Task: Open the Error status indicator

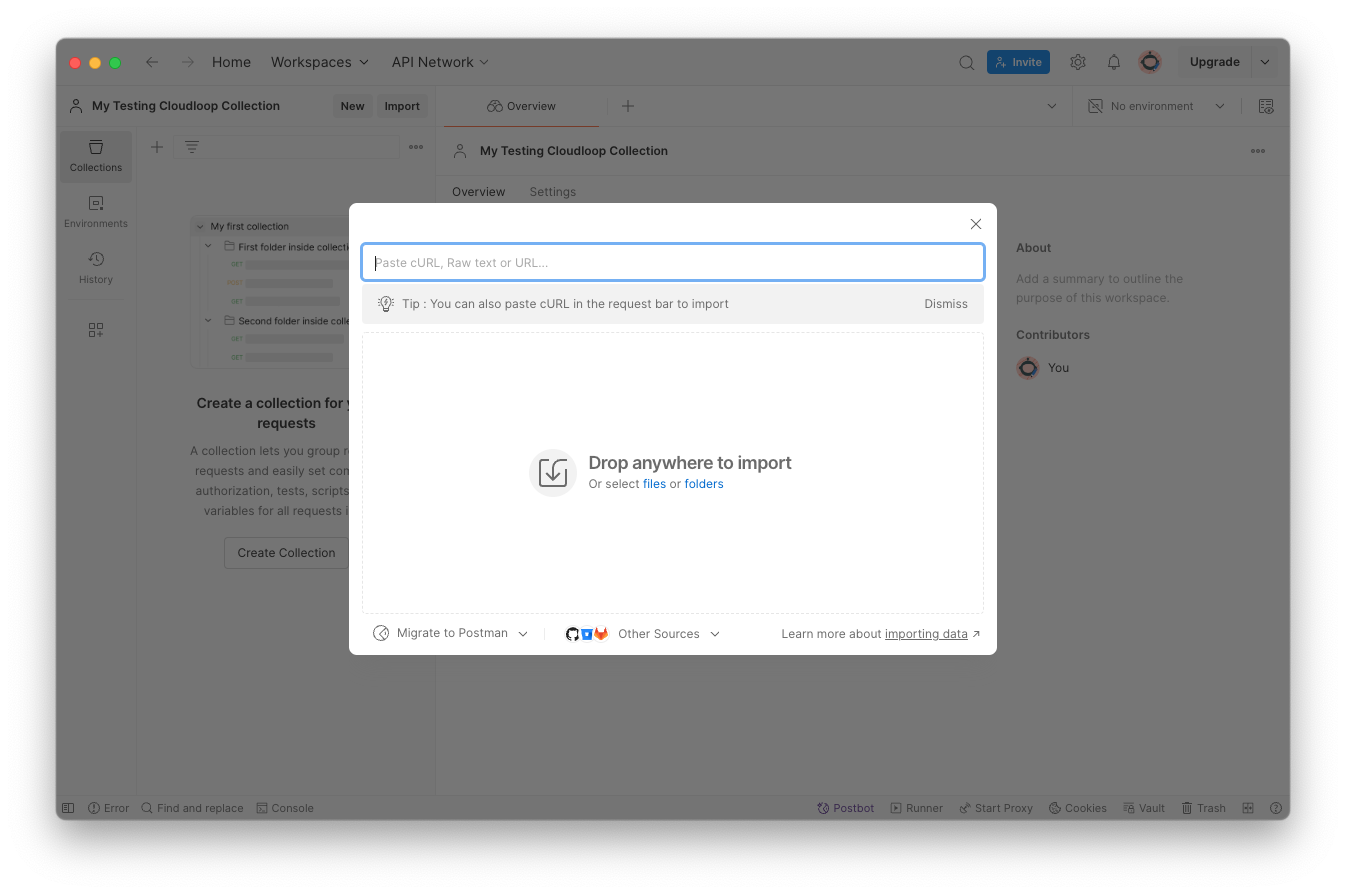Action: tap(108, 808)
